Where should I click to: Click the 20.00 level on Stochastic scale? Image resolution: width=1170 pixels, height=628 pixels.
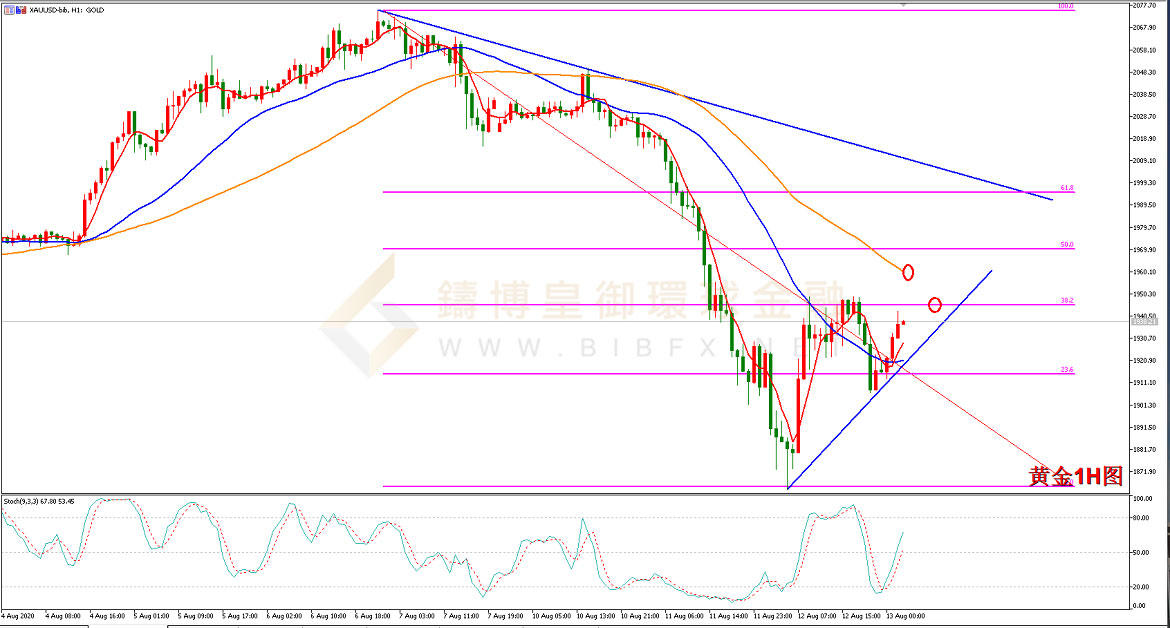tap(1141, 587)
